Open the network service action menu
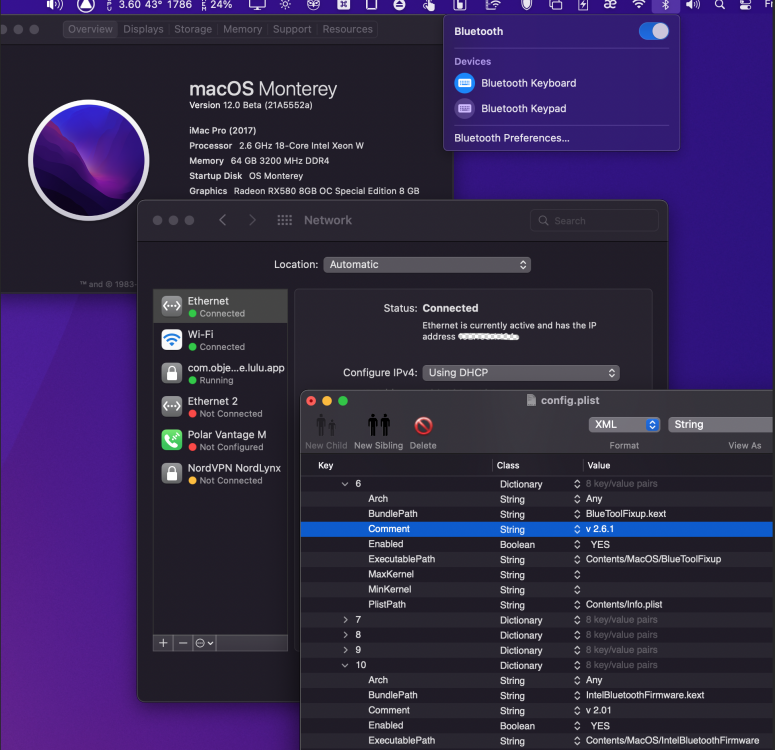Screen dimensions: 775x750 pos(204,643)
